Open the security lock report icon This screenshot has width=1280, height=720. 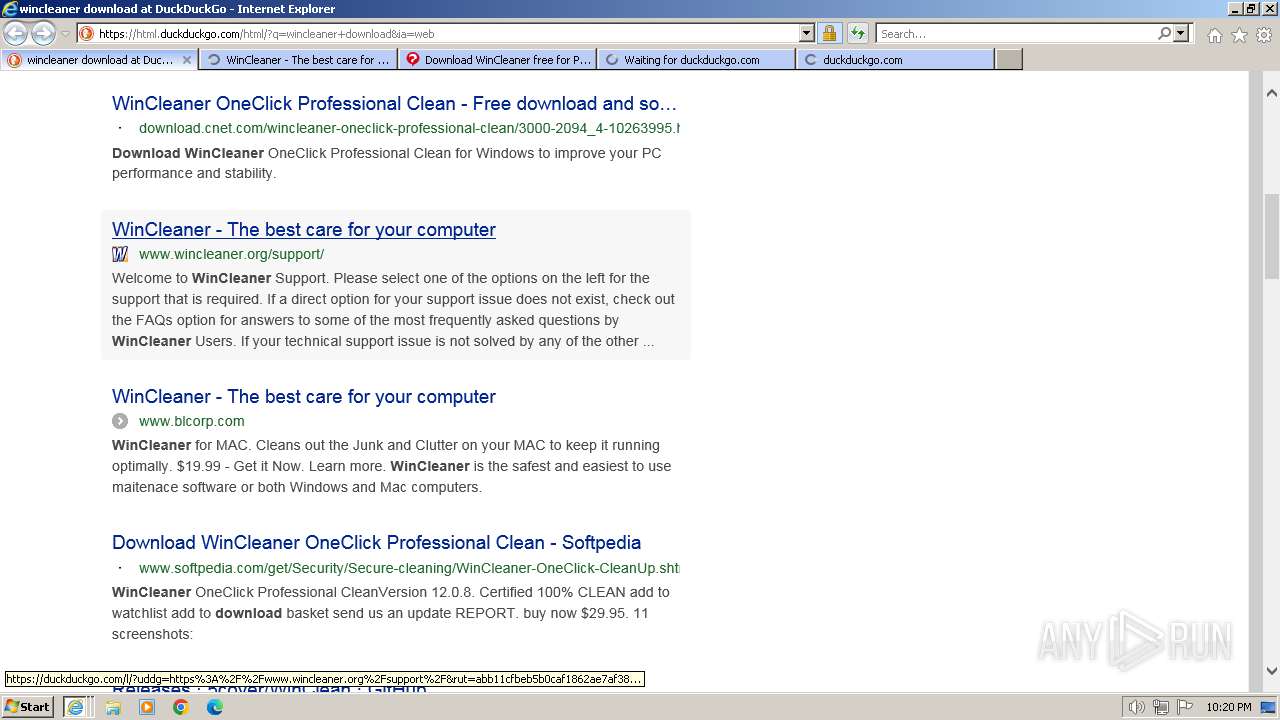point(829,34)
